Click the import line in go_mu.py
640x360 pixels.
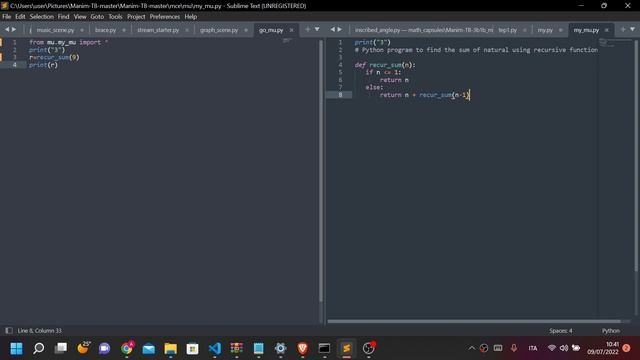click(68, 42)
